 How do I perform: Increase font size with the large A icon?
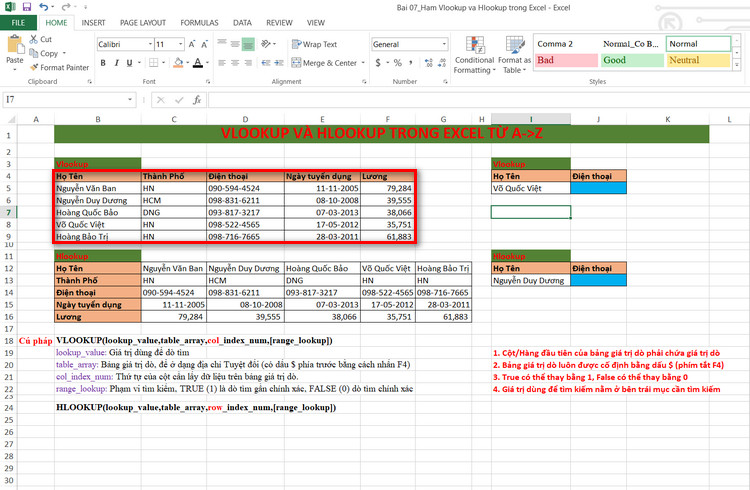click(191, 45)
